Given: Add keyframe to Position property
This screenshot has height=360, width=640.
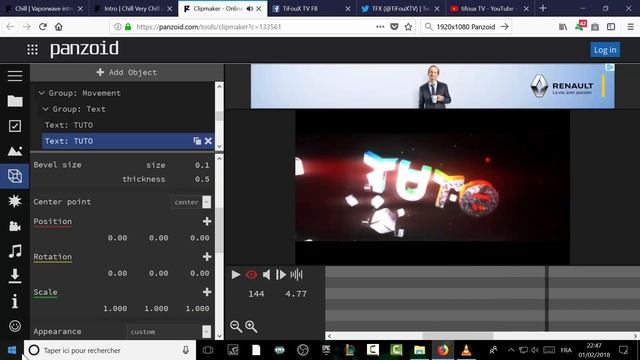Looking at the screenshot, I should pyautogui.click(x=207, y=221).
